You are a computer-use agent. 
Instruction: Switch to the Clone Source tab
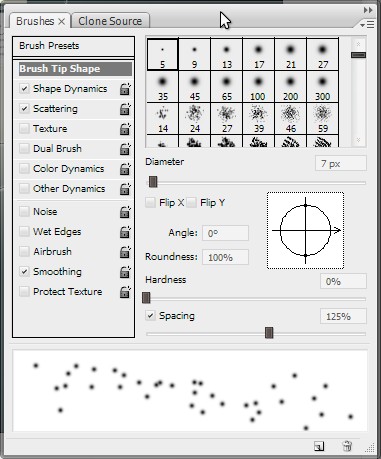tap(110, 21)
